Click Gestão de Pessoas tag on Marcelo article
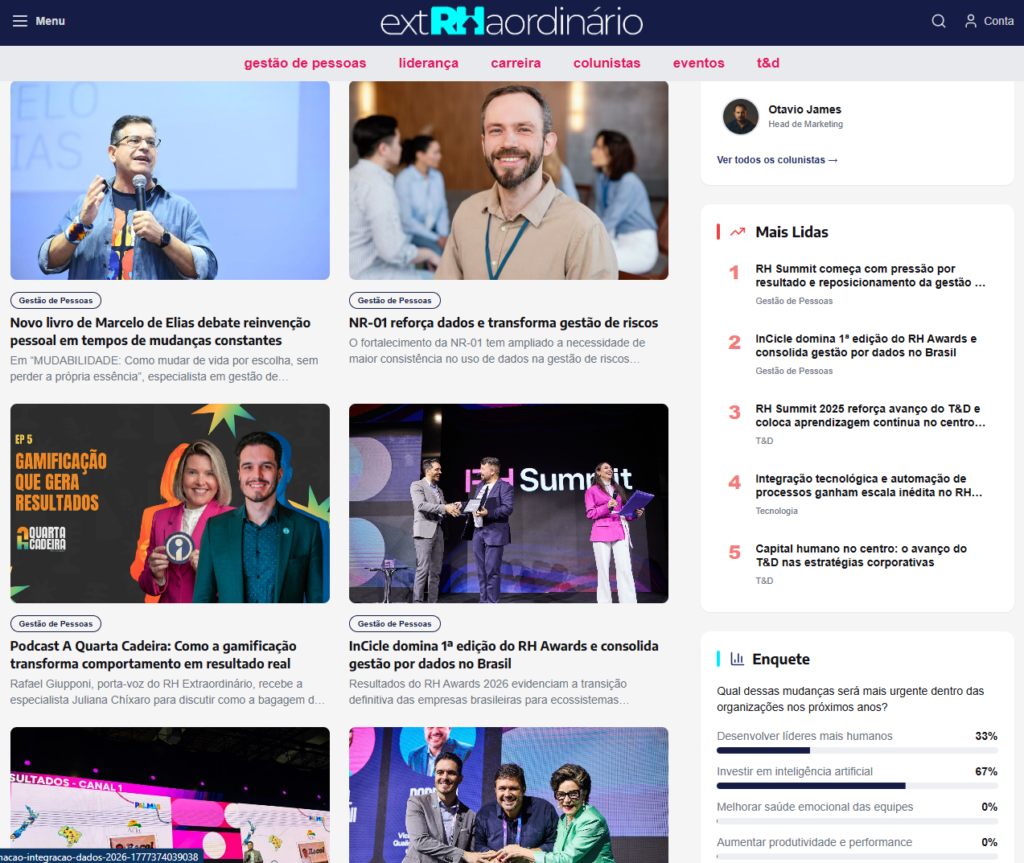The image size is (1024, 863). coord(56,301)
